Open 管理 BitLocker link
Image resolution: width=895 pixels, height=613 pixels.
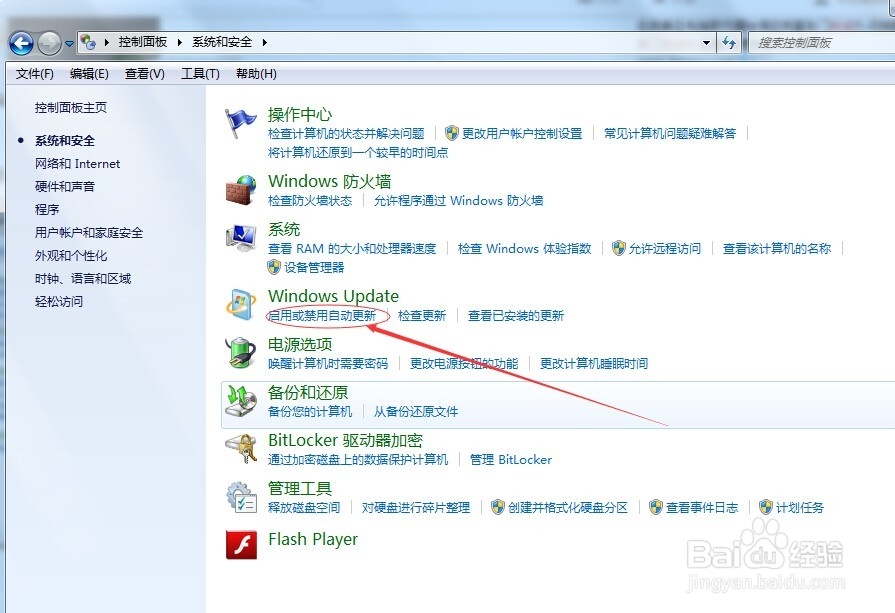pos(511,459)
